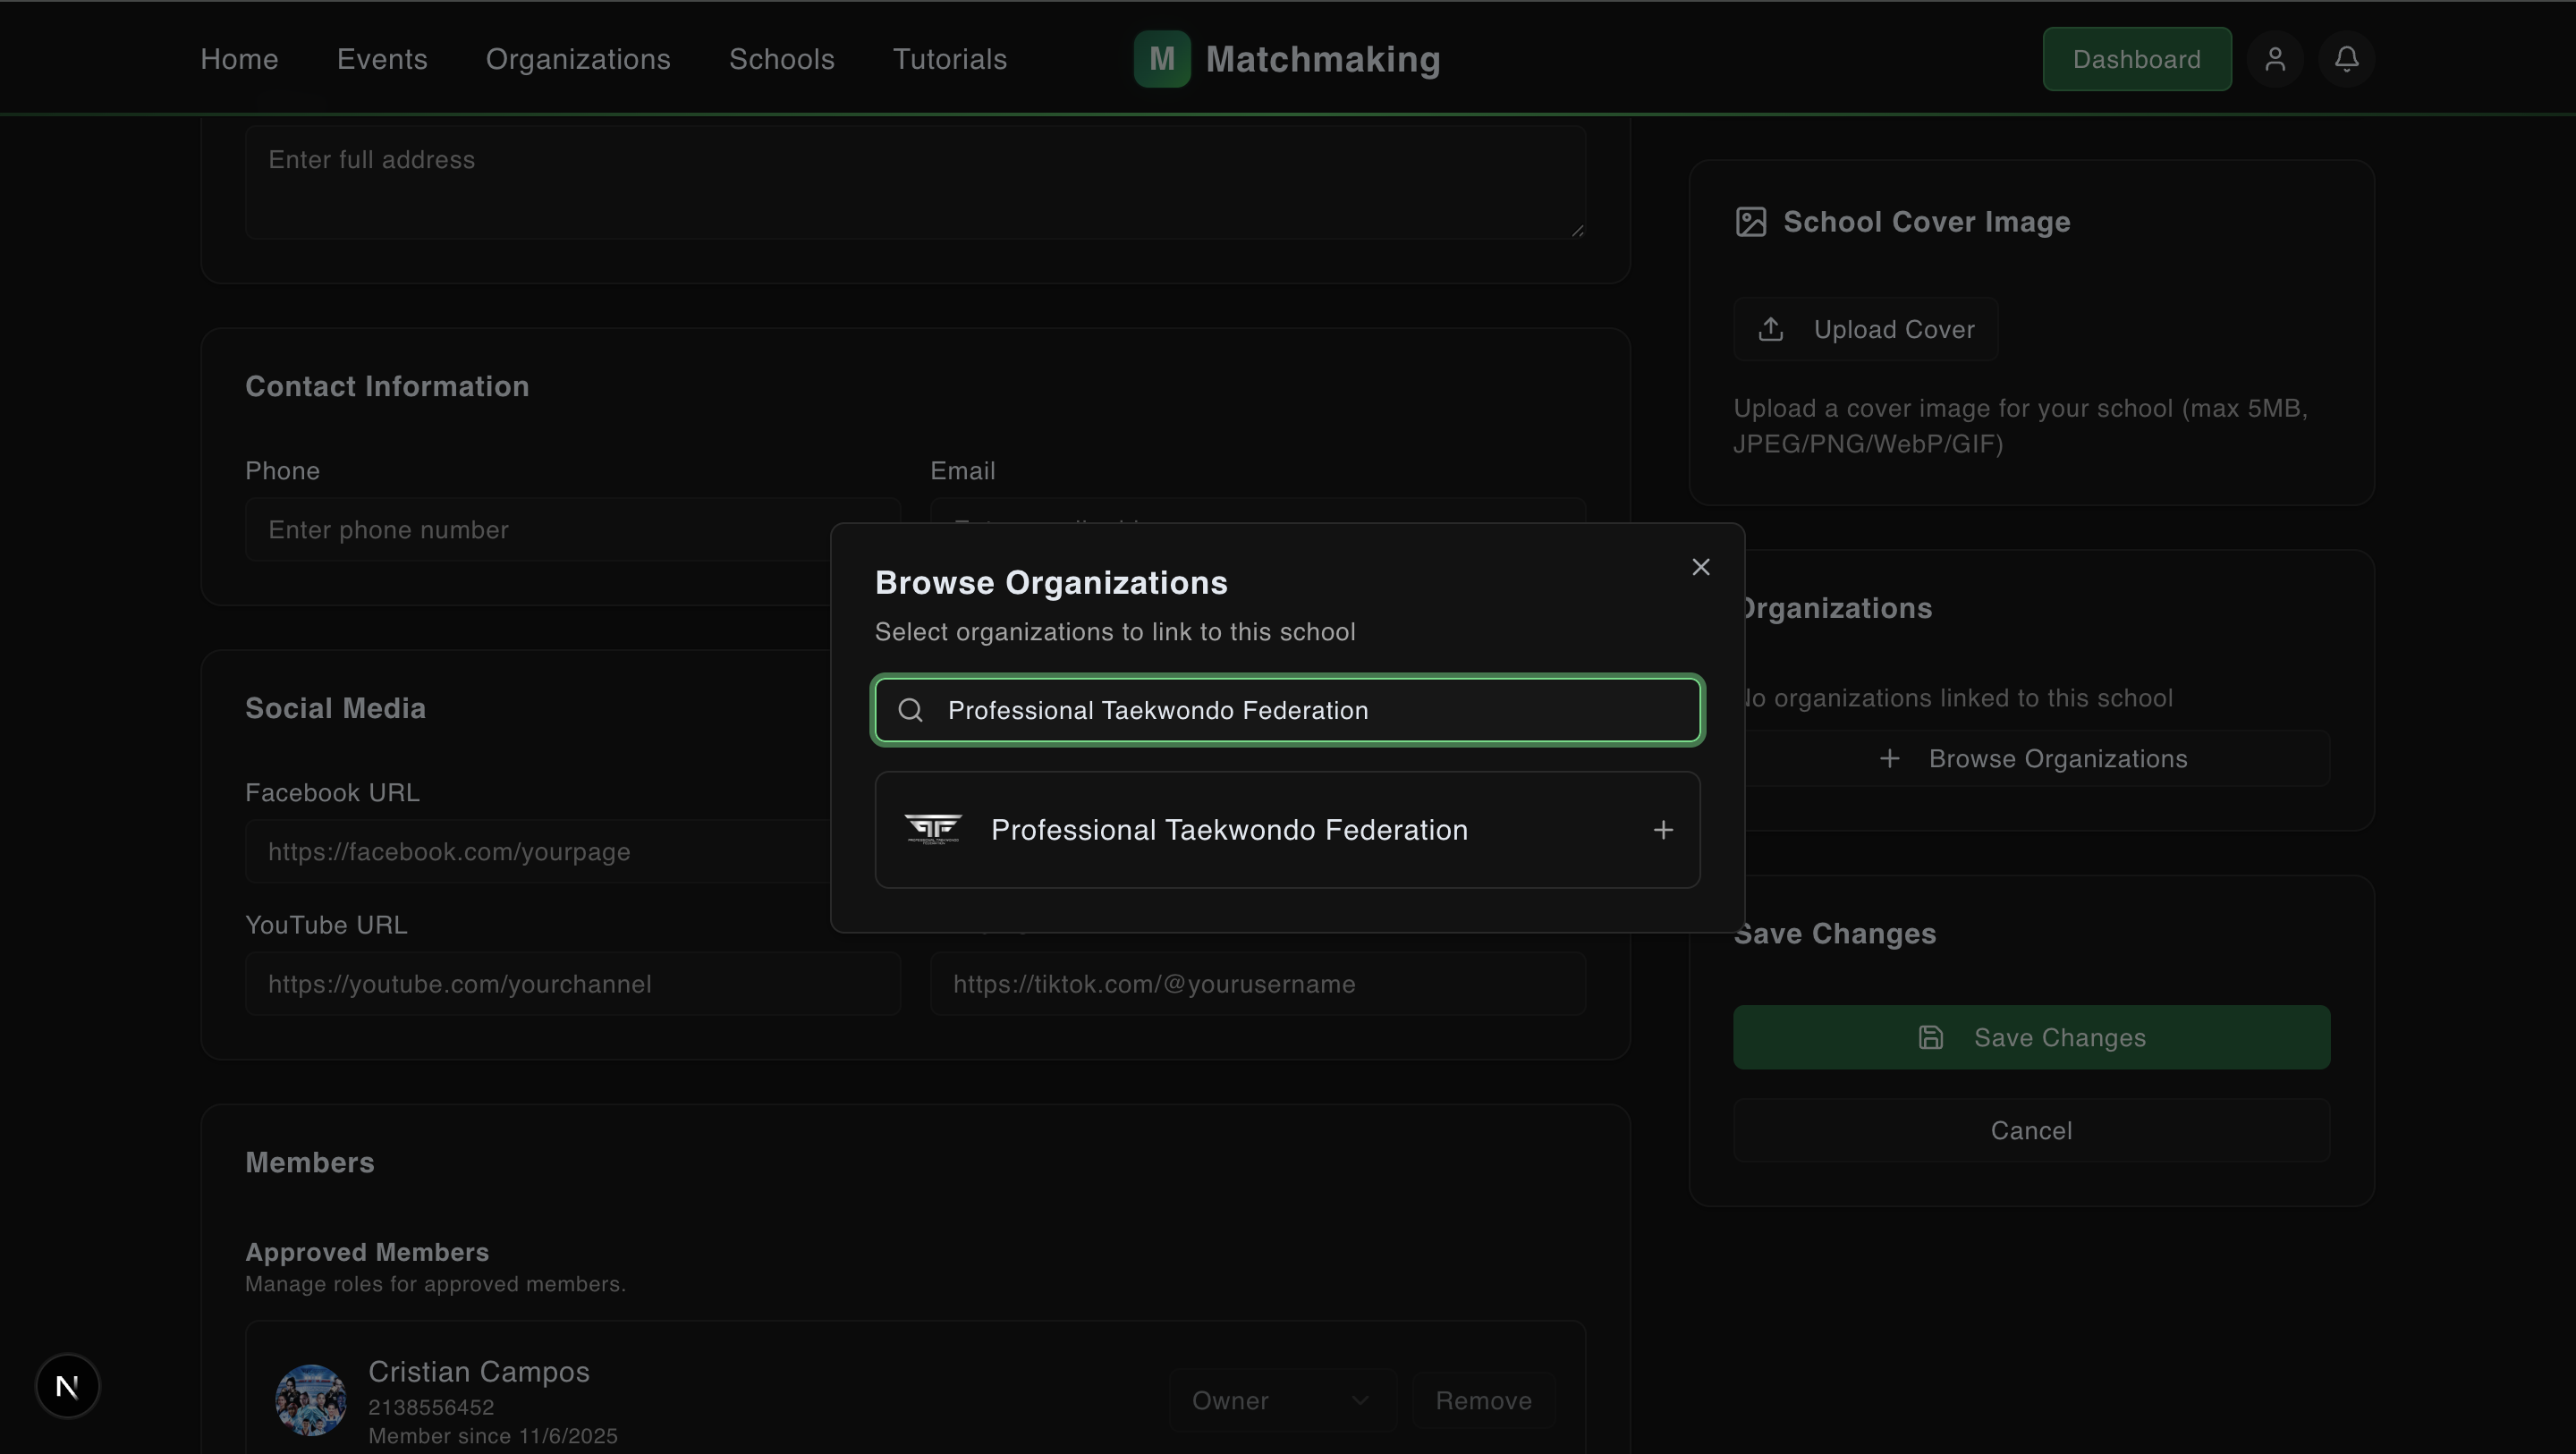Click Cristian Campos's avatar
This screenshot has width=2576, height=1454.
click(311, 1400)
